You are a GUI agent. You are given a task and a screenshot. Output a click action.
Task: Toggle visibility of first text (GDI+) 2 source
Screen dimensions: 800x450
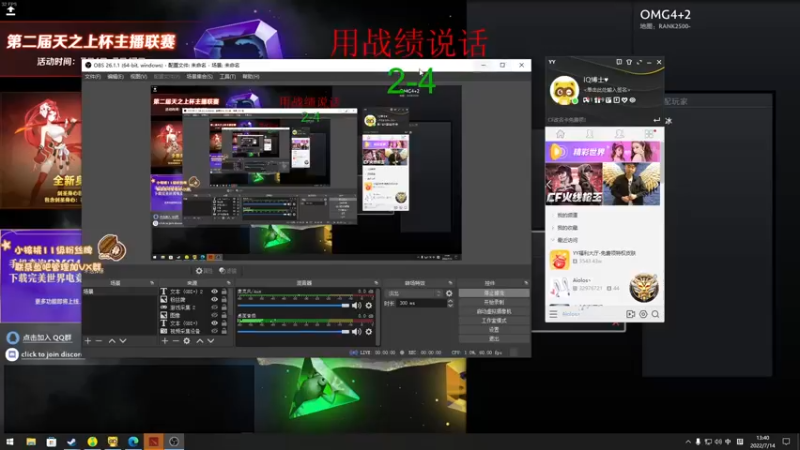pyautogui.click(x=214, y=292)
